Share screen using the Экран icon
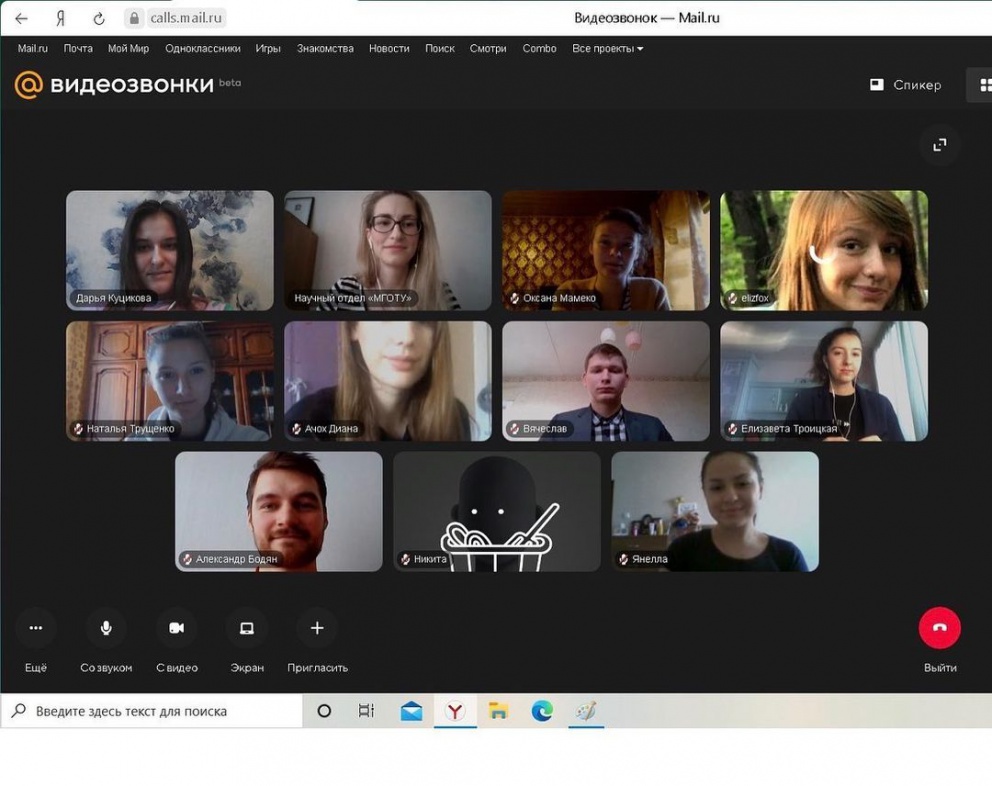Image resolution: width=992 pixels, height=786 pixels. (246, 628)
